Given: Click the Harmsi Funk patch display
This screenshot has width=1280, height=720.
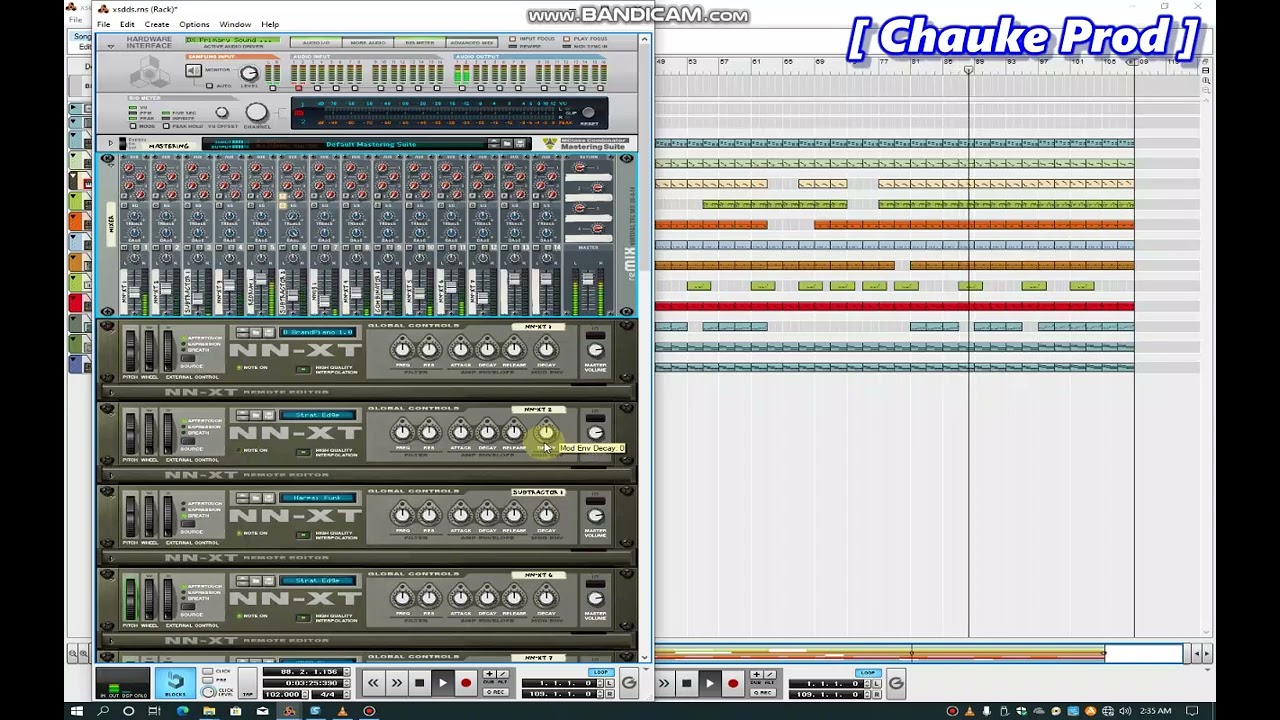Looking at the screenshot, I should coord(317,498).
